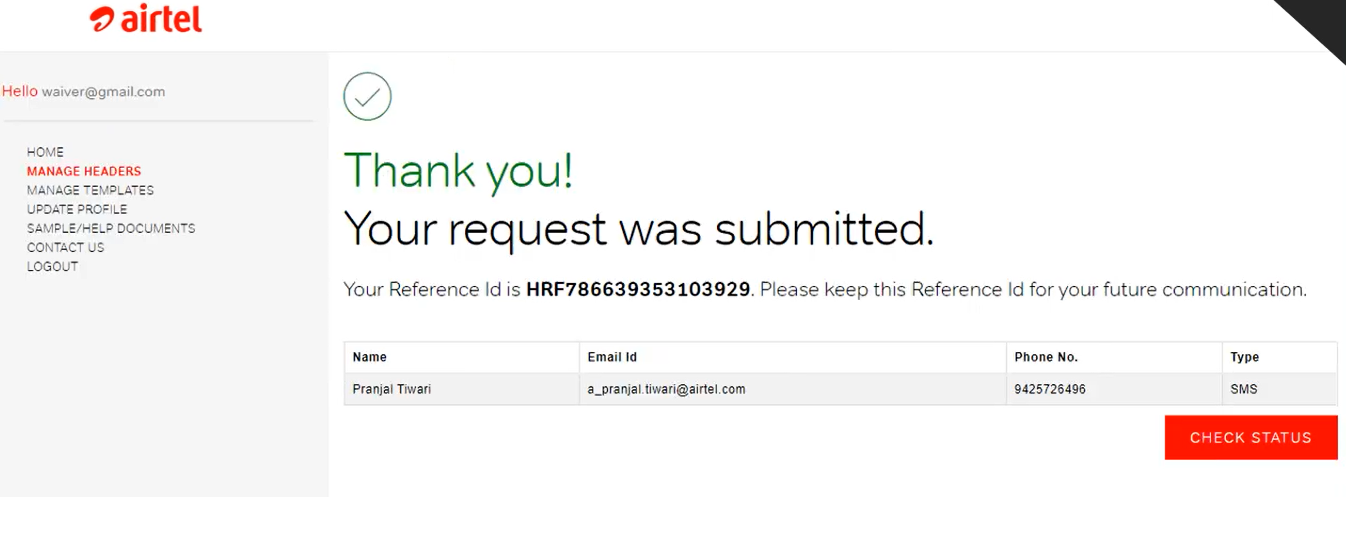
Task: Open Manage Templates page
Action: pos(90,190)
